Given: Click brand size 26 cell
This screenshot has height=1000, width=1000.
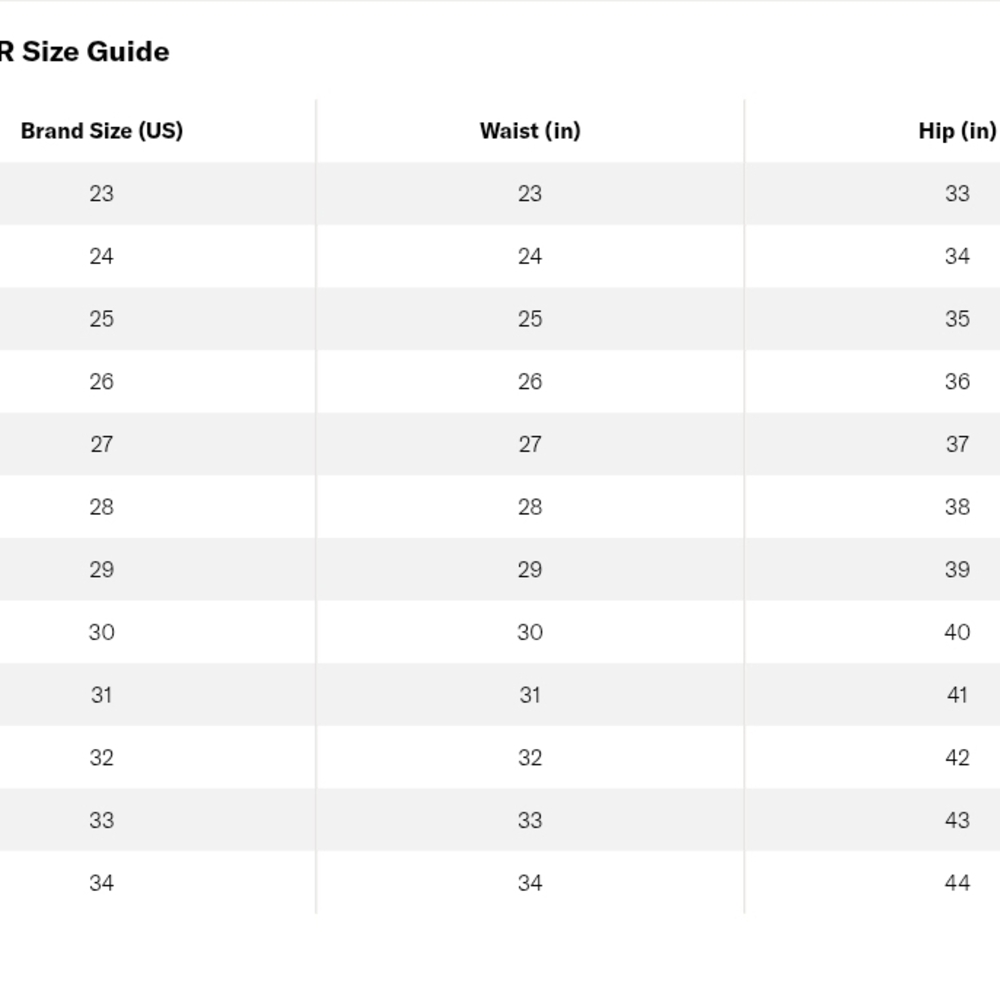Looking at the screenshot, I should (x=102, y=381).
